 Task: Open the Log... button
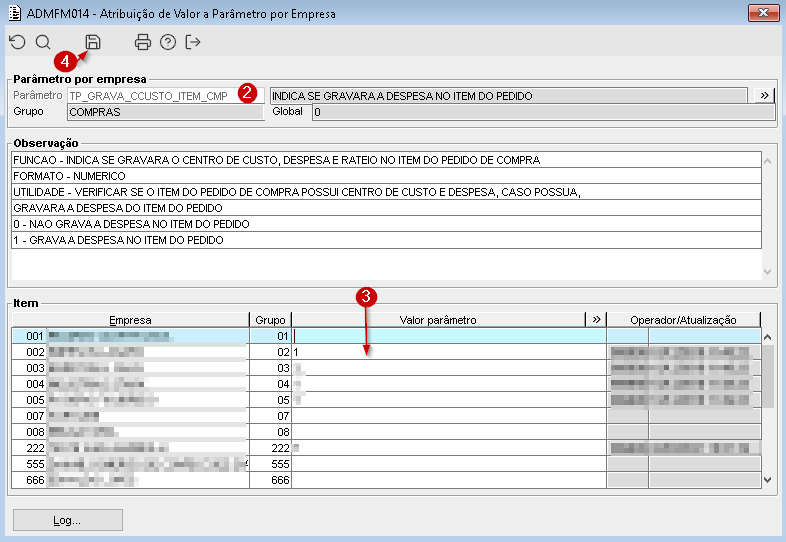coord(68,520)
